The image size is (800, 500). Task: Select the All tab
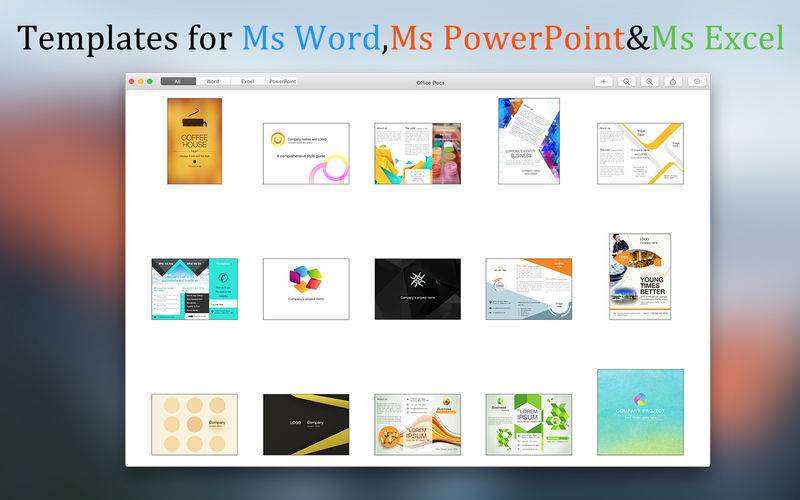(178, 81)
